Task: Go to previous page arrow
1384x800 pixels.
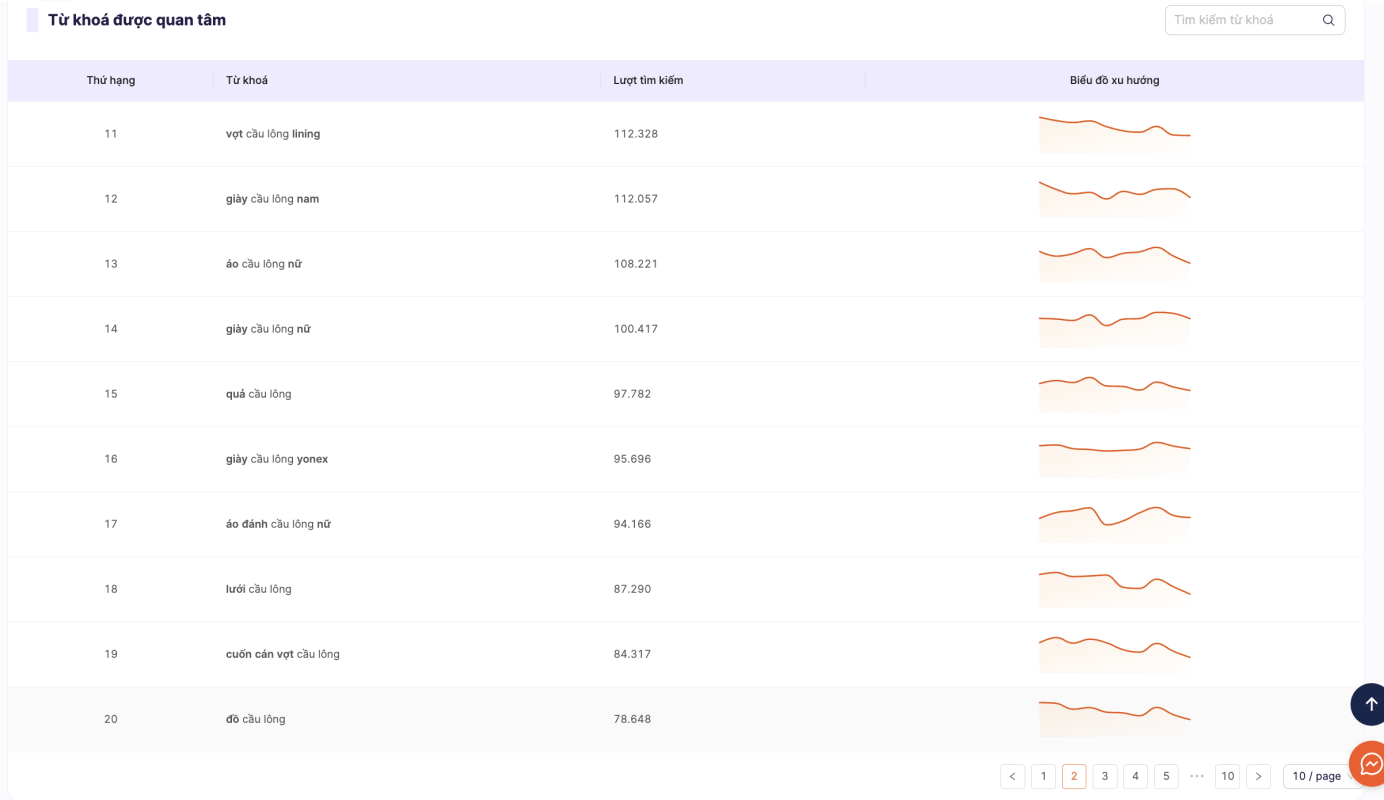Action: [1012, 776]
